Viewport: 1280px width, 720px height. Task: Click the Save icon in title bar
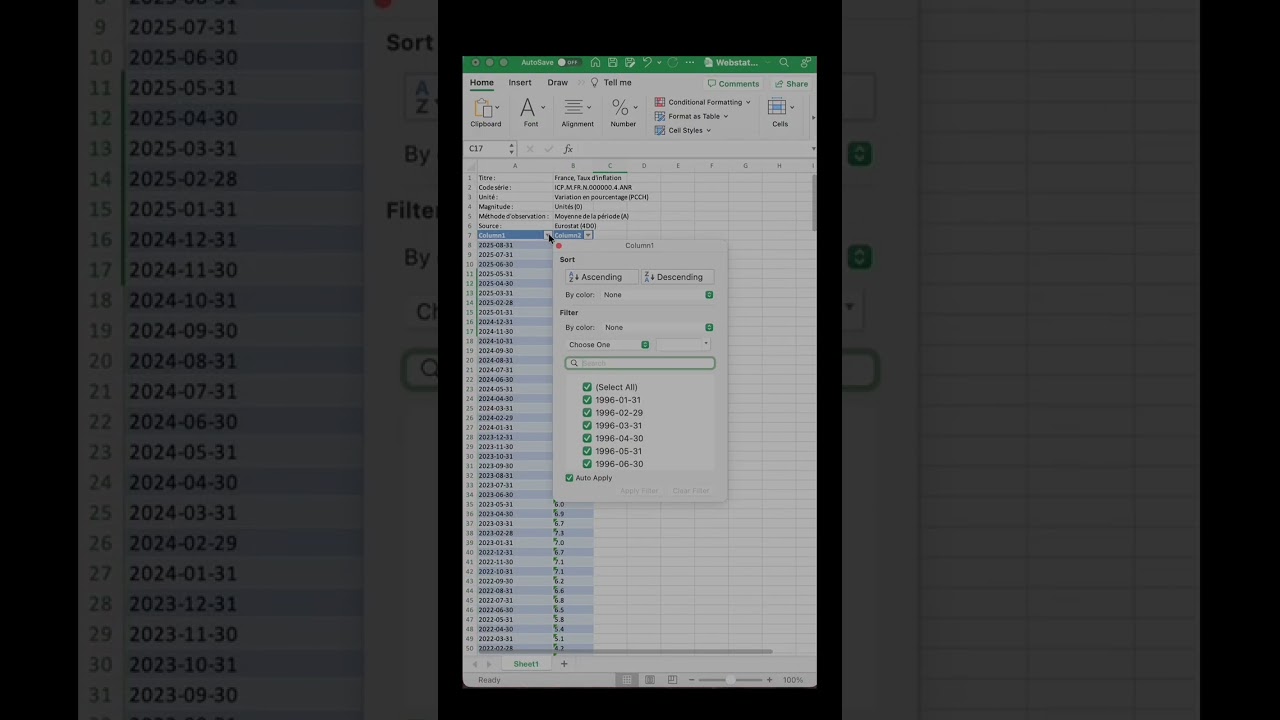613,62
